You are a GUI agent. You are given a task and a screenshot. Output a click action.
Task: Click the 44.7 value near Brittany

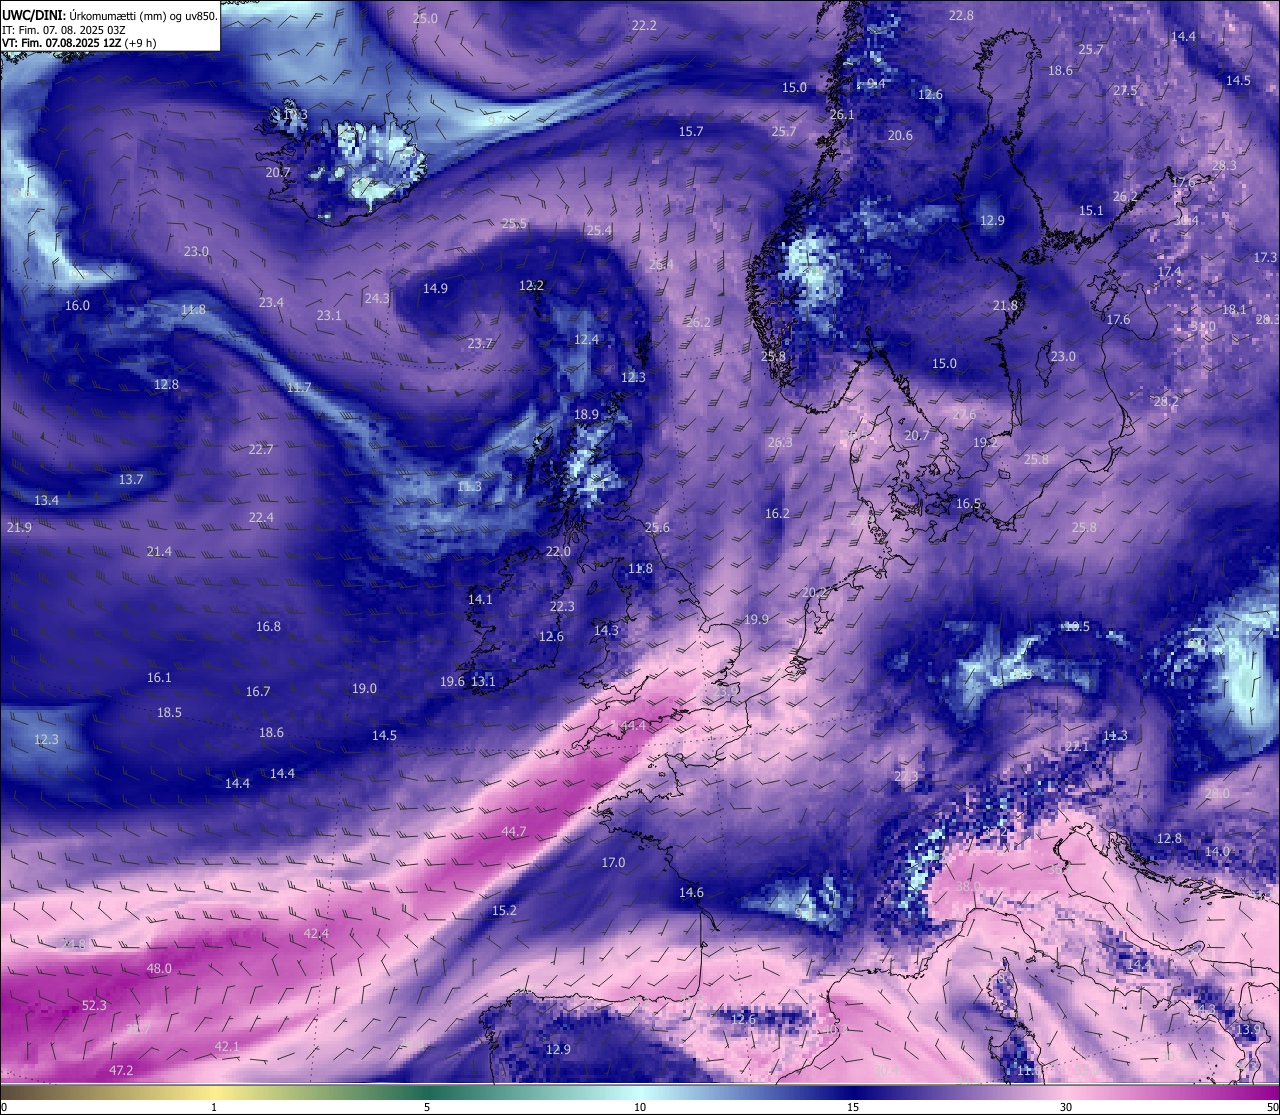[x=514, y=832]
